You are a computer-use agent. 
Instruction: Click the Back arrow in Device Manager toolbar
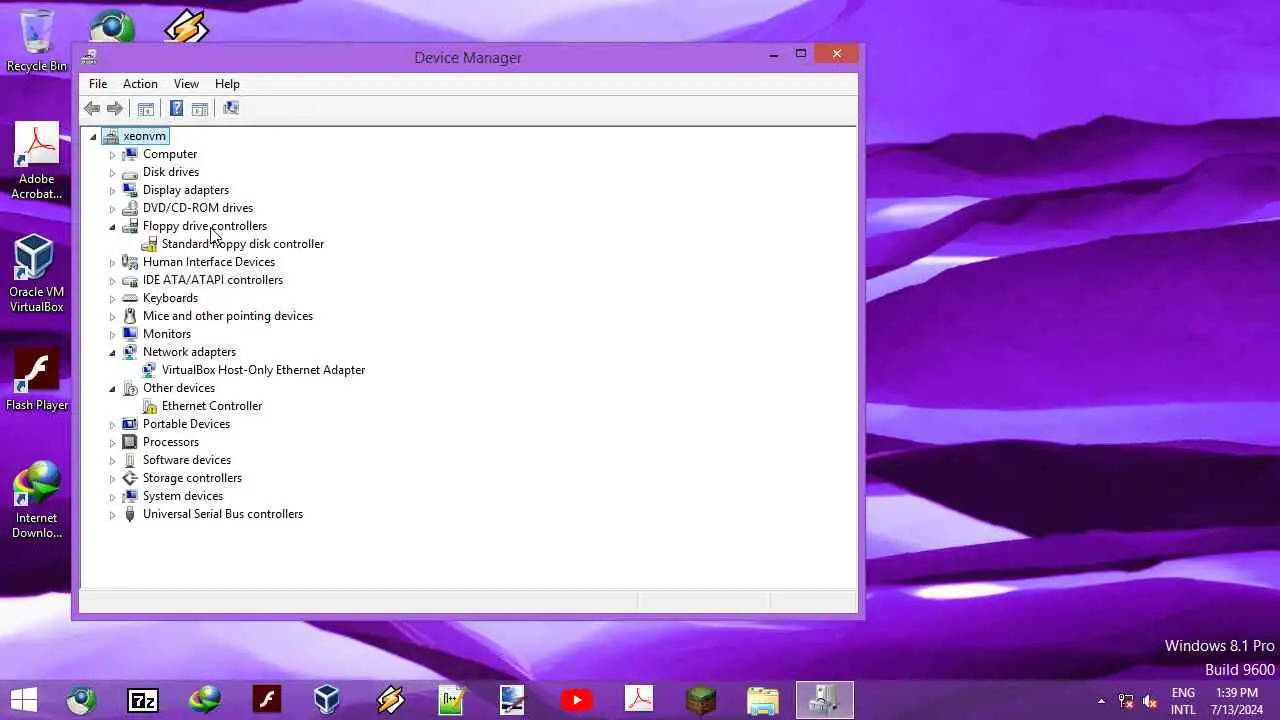point(92,108)
